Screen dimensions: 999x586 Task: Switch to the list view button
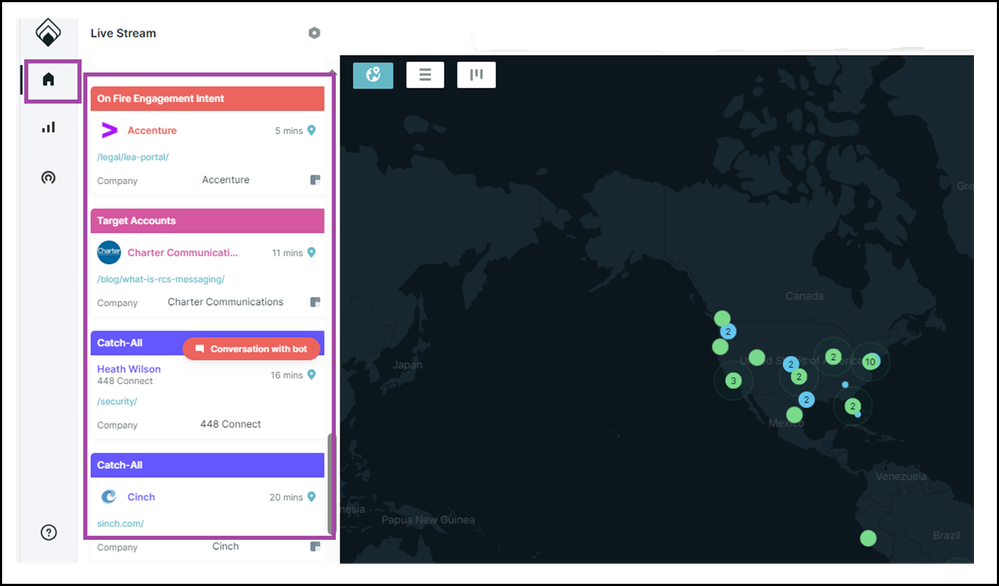(x=425, y=75)
